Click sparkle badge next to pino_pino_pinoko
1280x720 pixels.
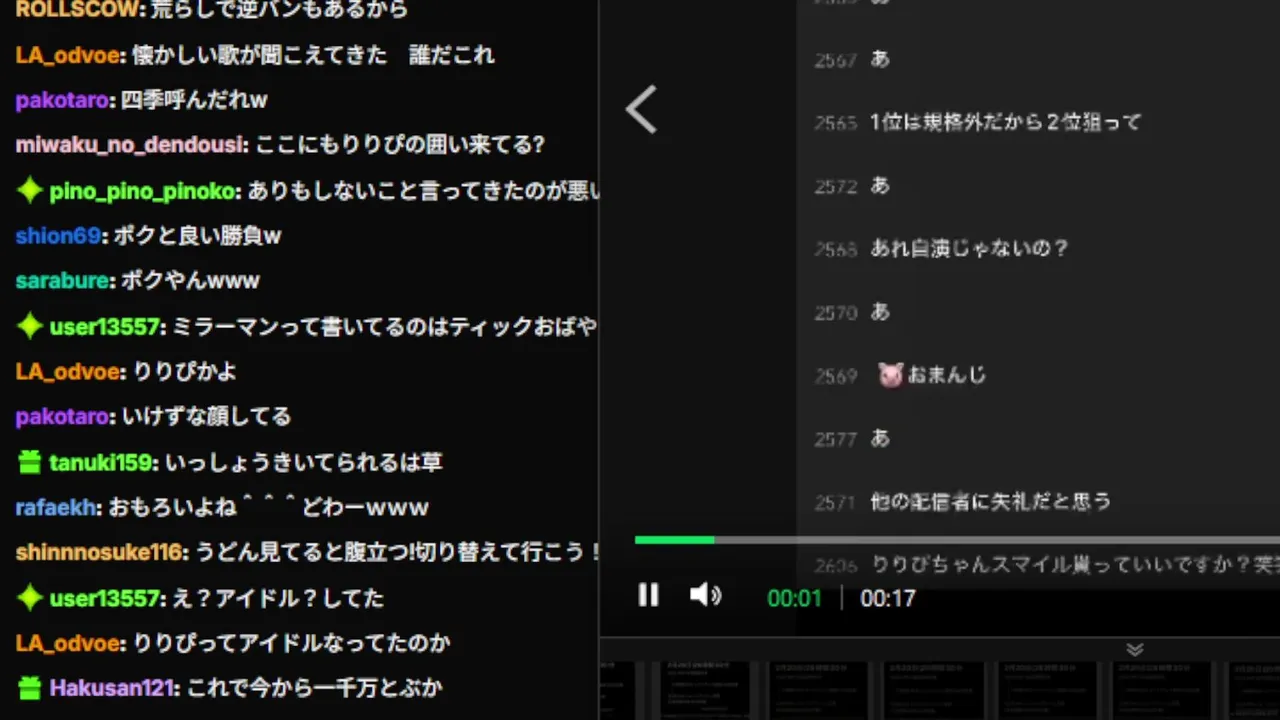click(x=30, y=191)
